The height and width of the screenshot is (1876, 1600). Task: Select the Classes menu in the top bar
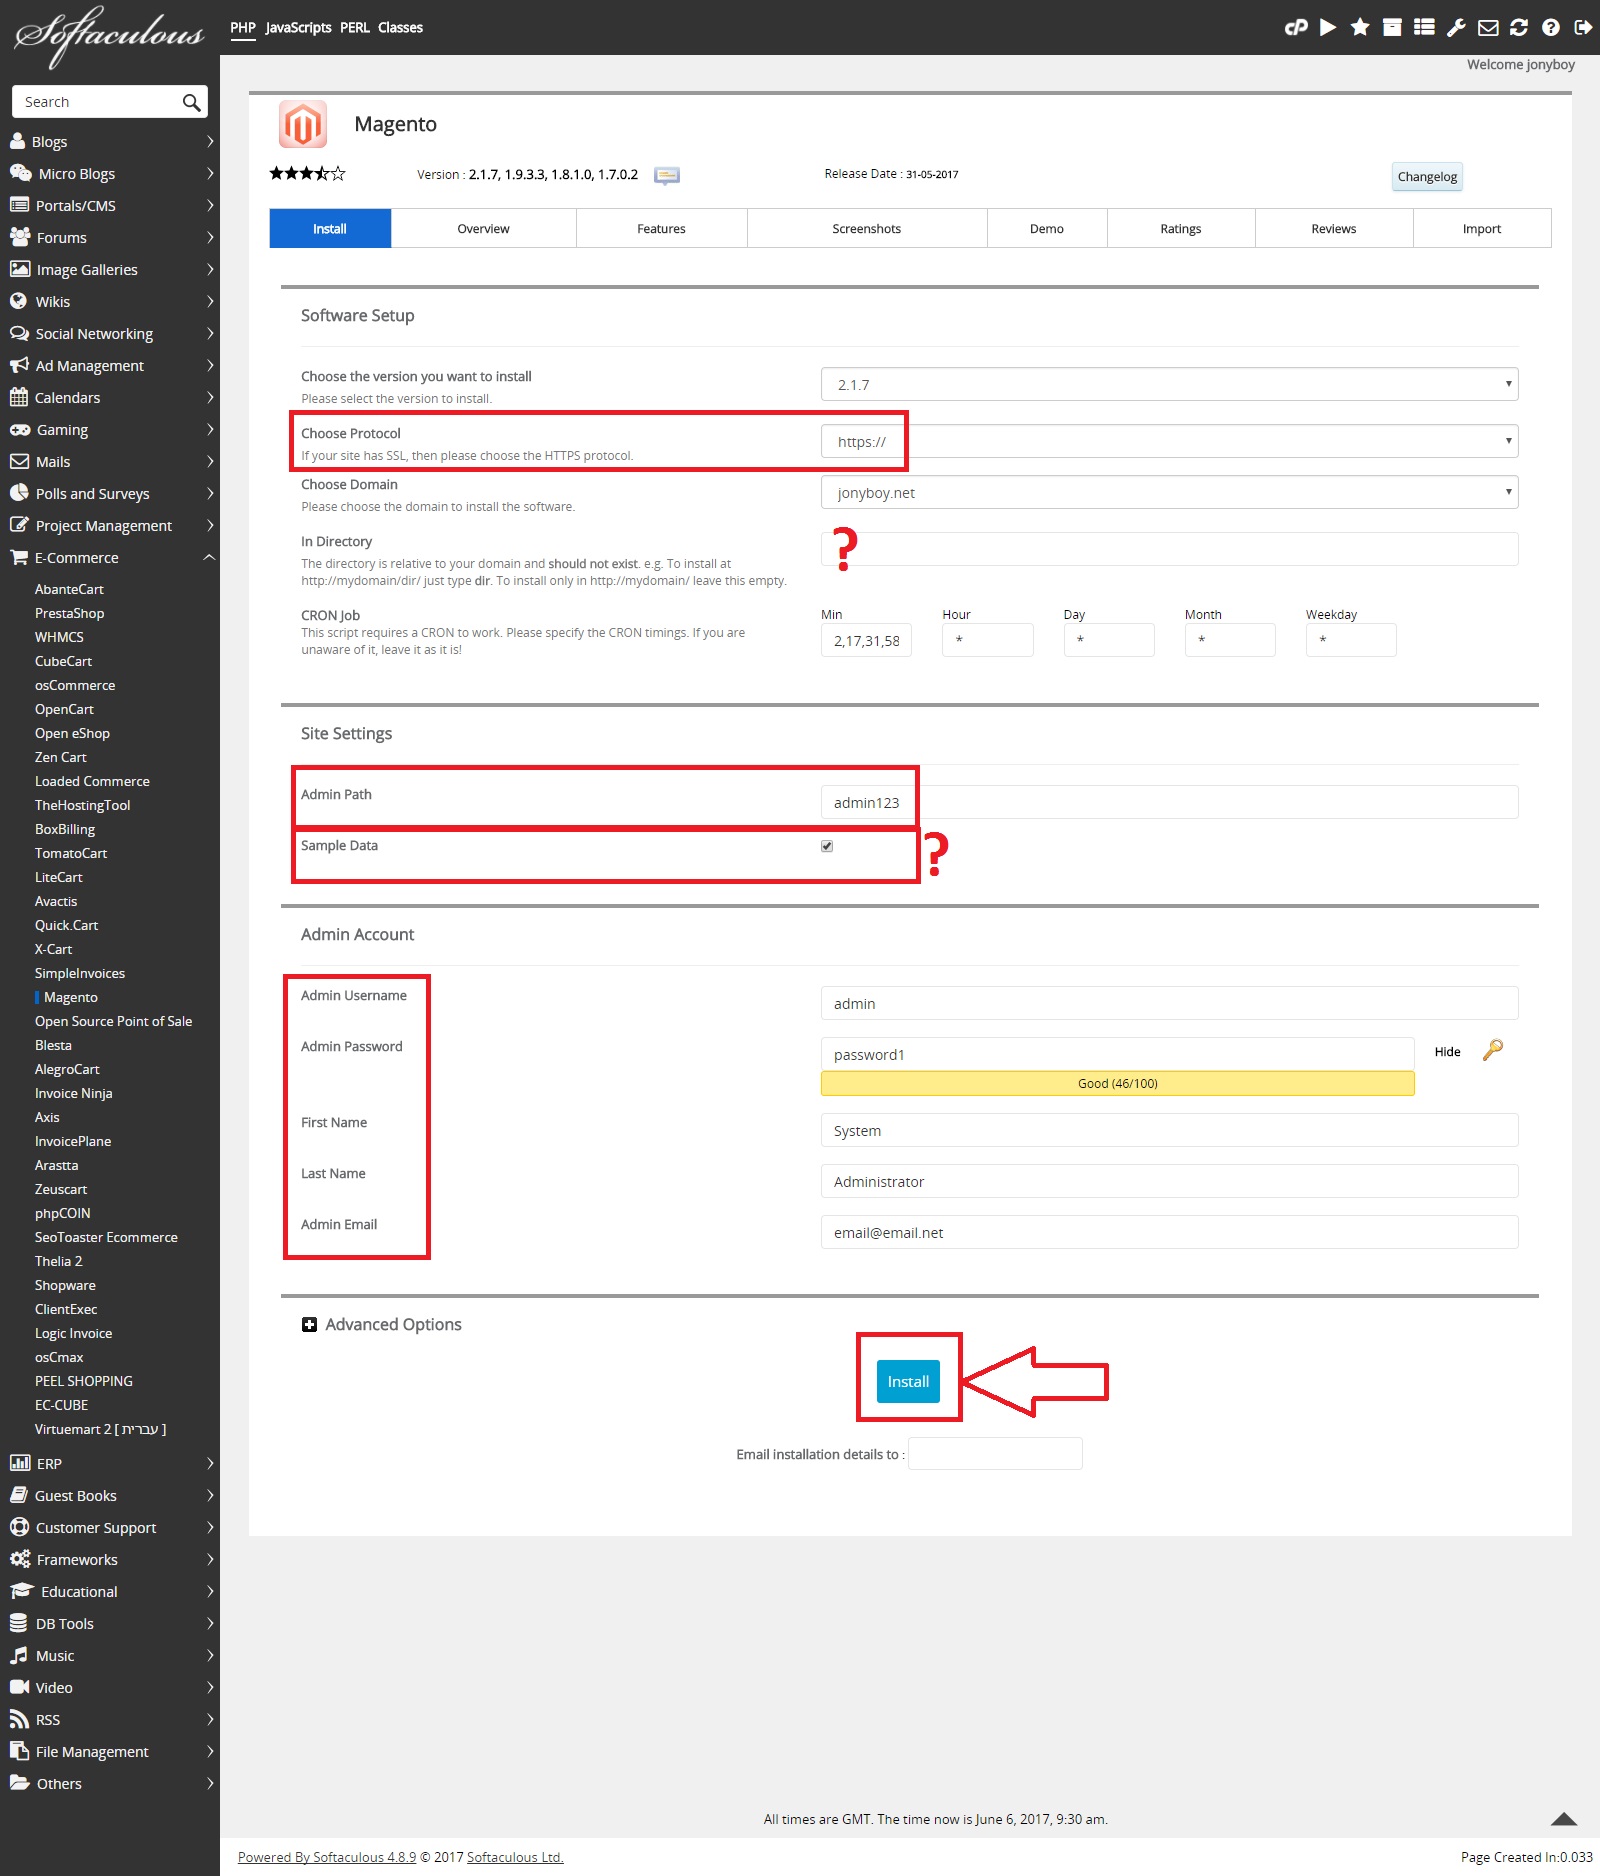click(400, 28)
